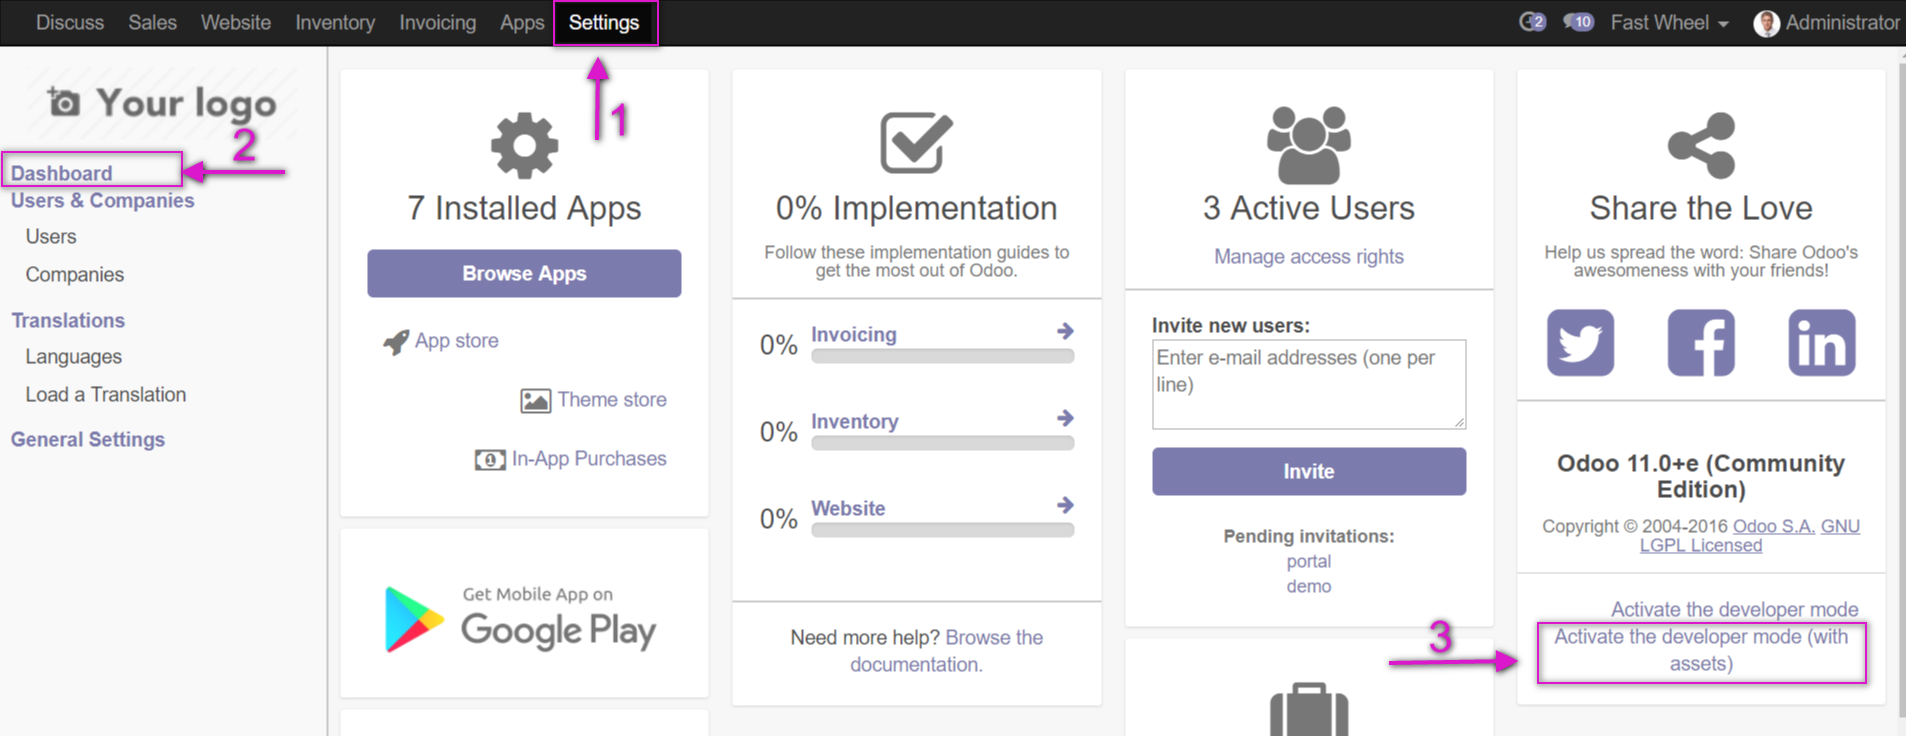Expand the Fast Wheel company dropdown
1906x736 pixels.
[1669, 22]
